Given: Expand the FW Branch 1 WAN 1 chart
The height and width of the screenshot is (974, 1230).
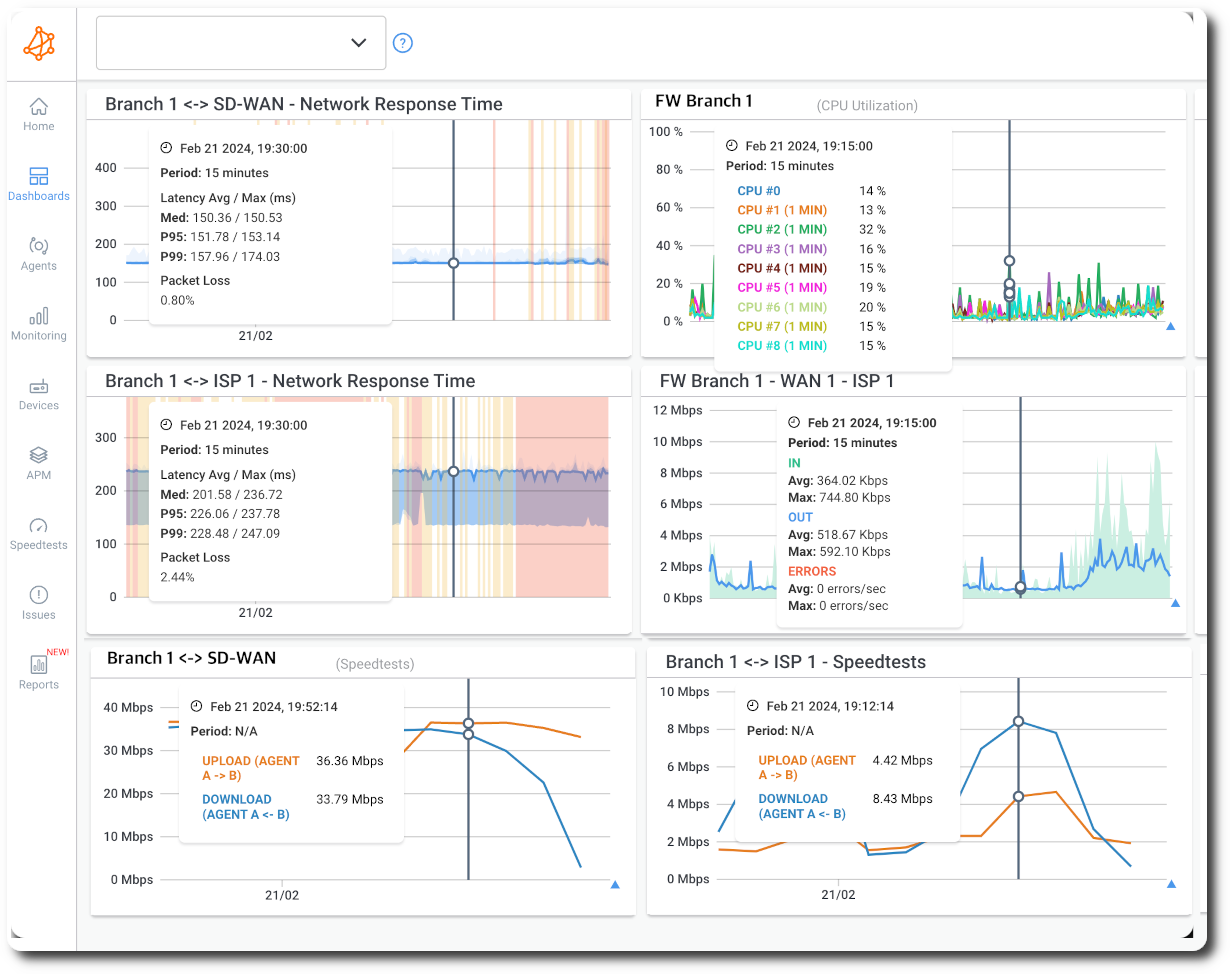Looking at the screenshot, I should click(1176, 602).
